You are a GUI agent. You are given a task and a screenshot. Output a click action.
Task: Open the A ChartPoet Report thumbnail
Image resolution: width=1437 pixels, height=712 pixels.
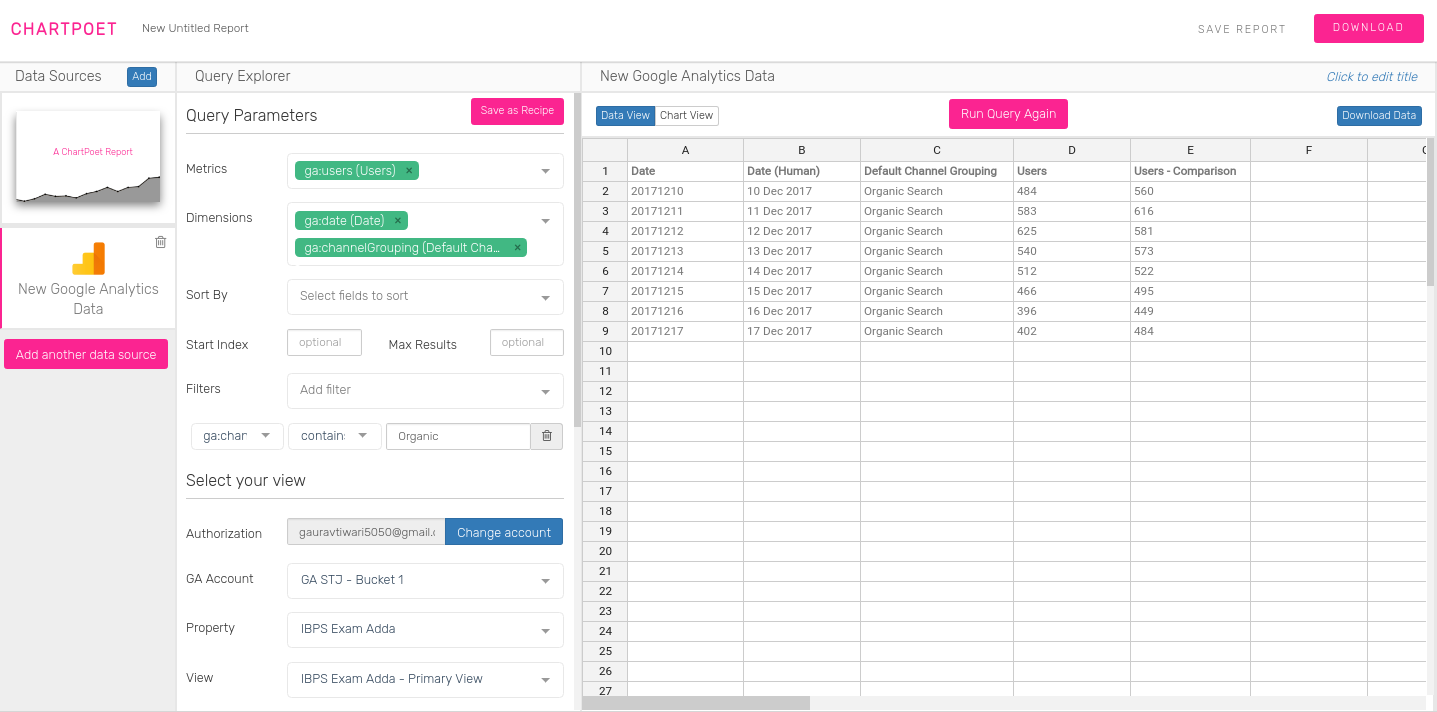coord(88,158)
